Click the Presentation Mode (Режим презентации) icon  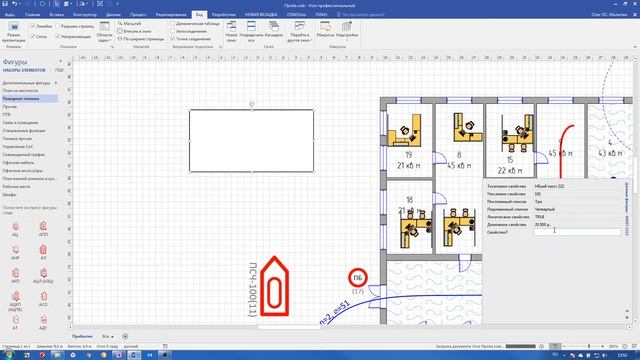tap(13, 32)
